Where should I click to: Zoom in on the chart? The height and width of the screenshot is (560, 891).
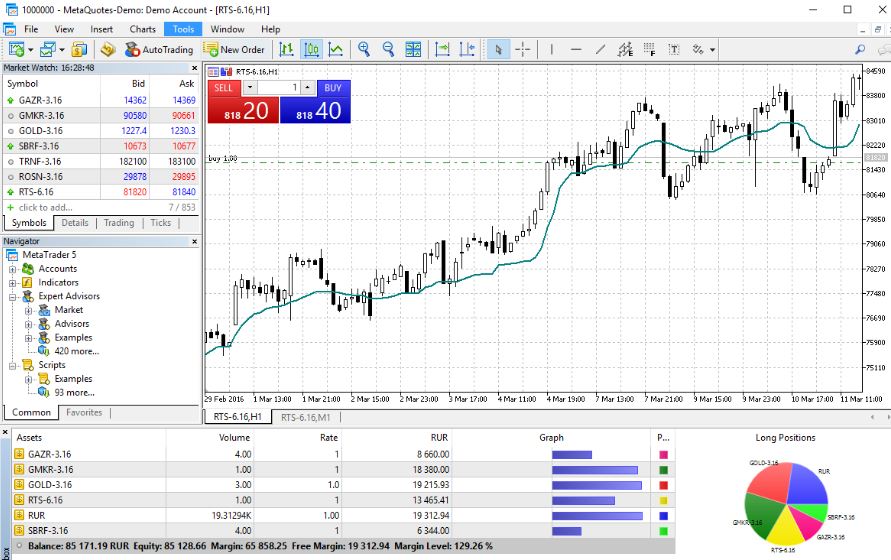pos(364,49)
